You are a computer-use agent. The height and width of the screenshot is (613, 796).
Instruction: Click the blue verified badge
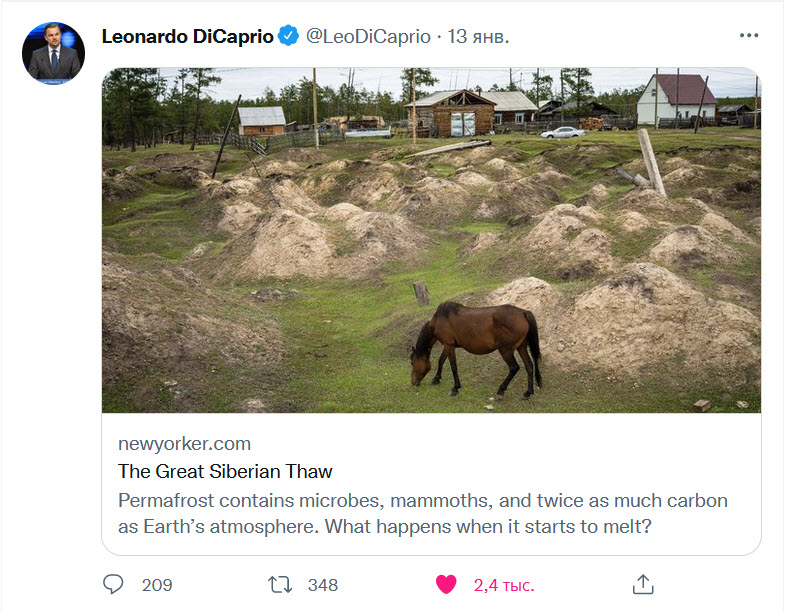click(289, 37)
